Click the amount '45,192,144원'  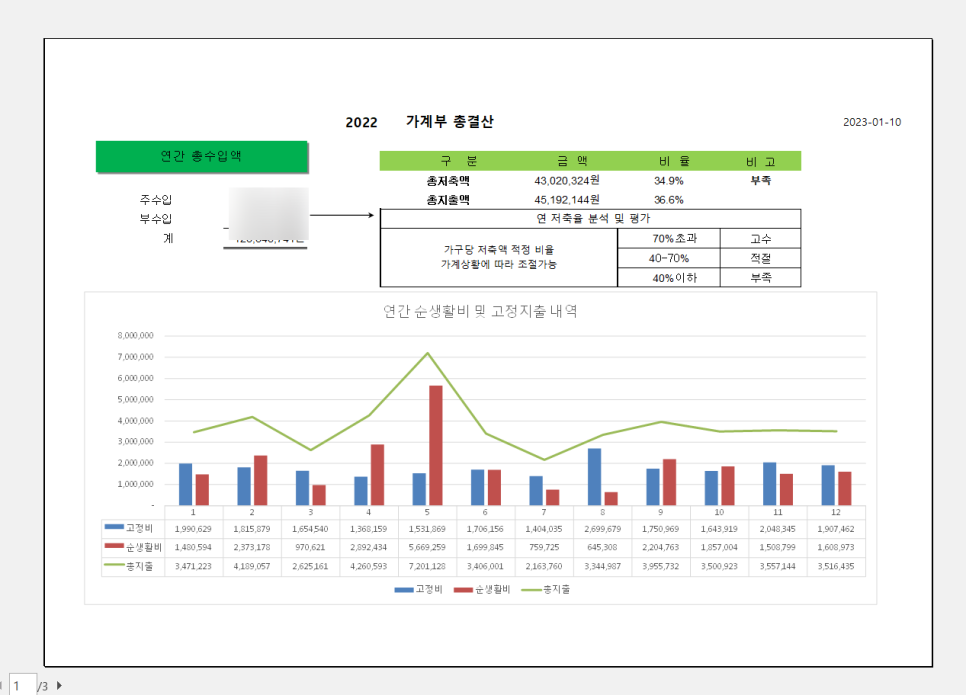pyautogui.click(x=567, y=199)
